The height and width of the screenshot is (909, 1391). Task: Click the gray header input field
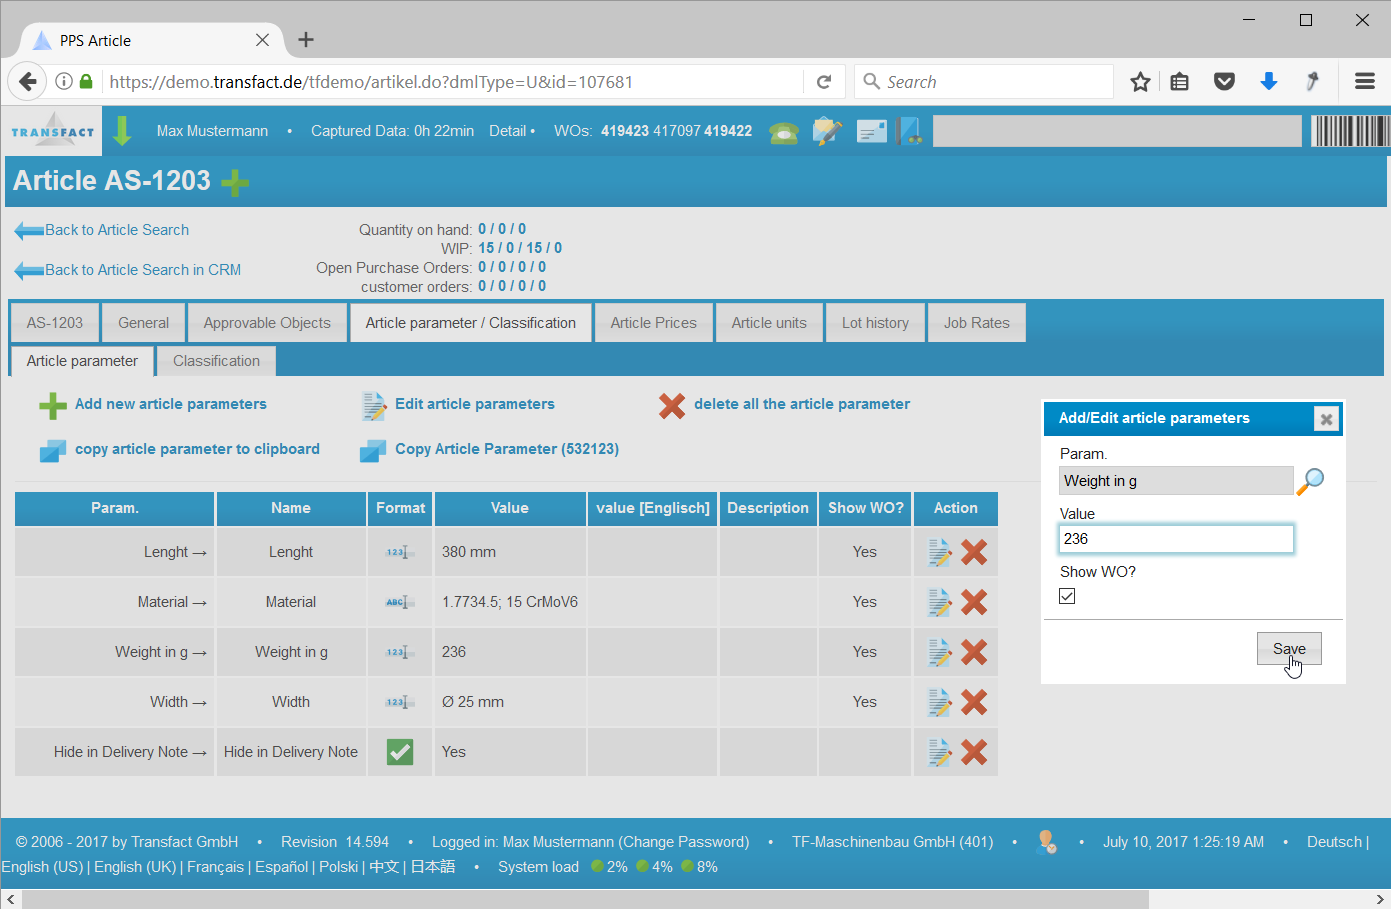(1117, 131)
